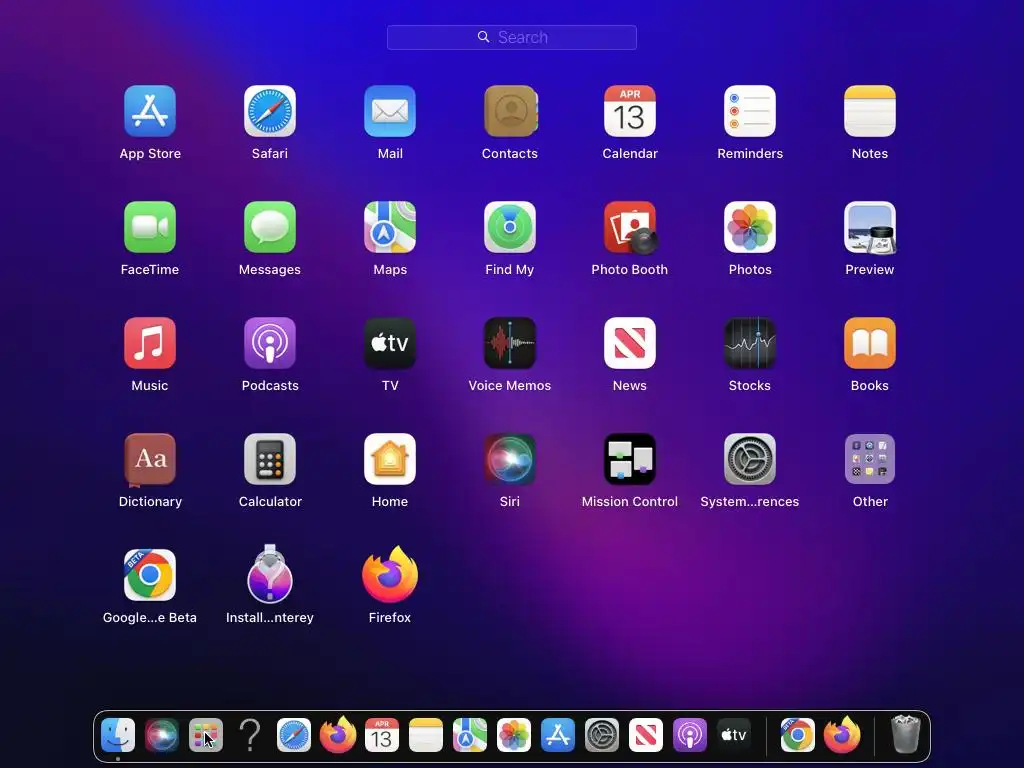The image size is (1024, 768).
Task: Open Firefox beside Safari in Dock
Action: click(338, 735)
